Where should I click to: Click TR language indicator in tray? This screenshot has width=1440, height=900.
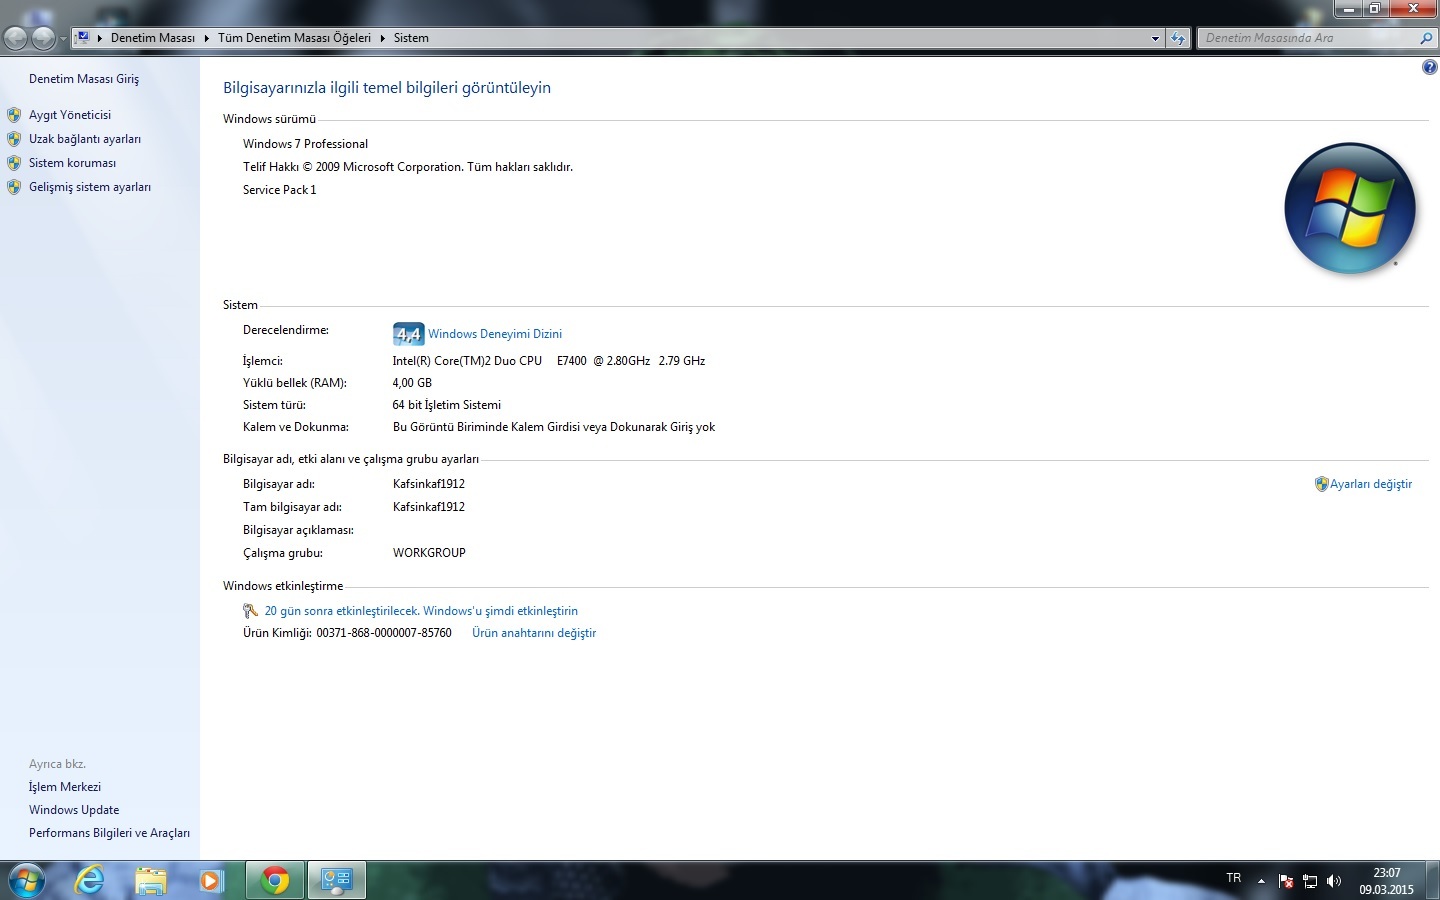1234,878
